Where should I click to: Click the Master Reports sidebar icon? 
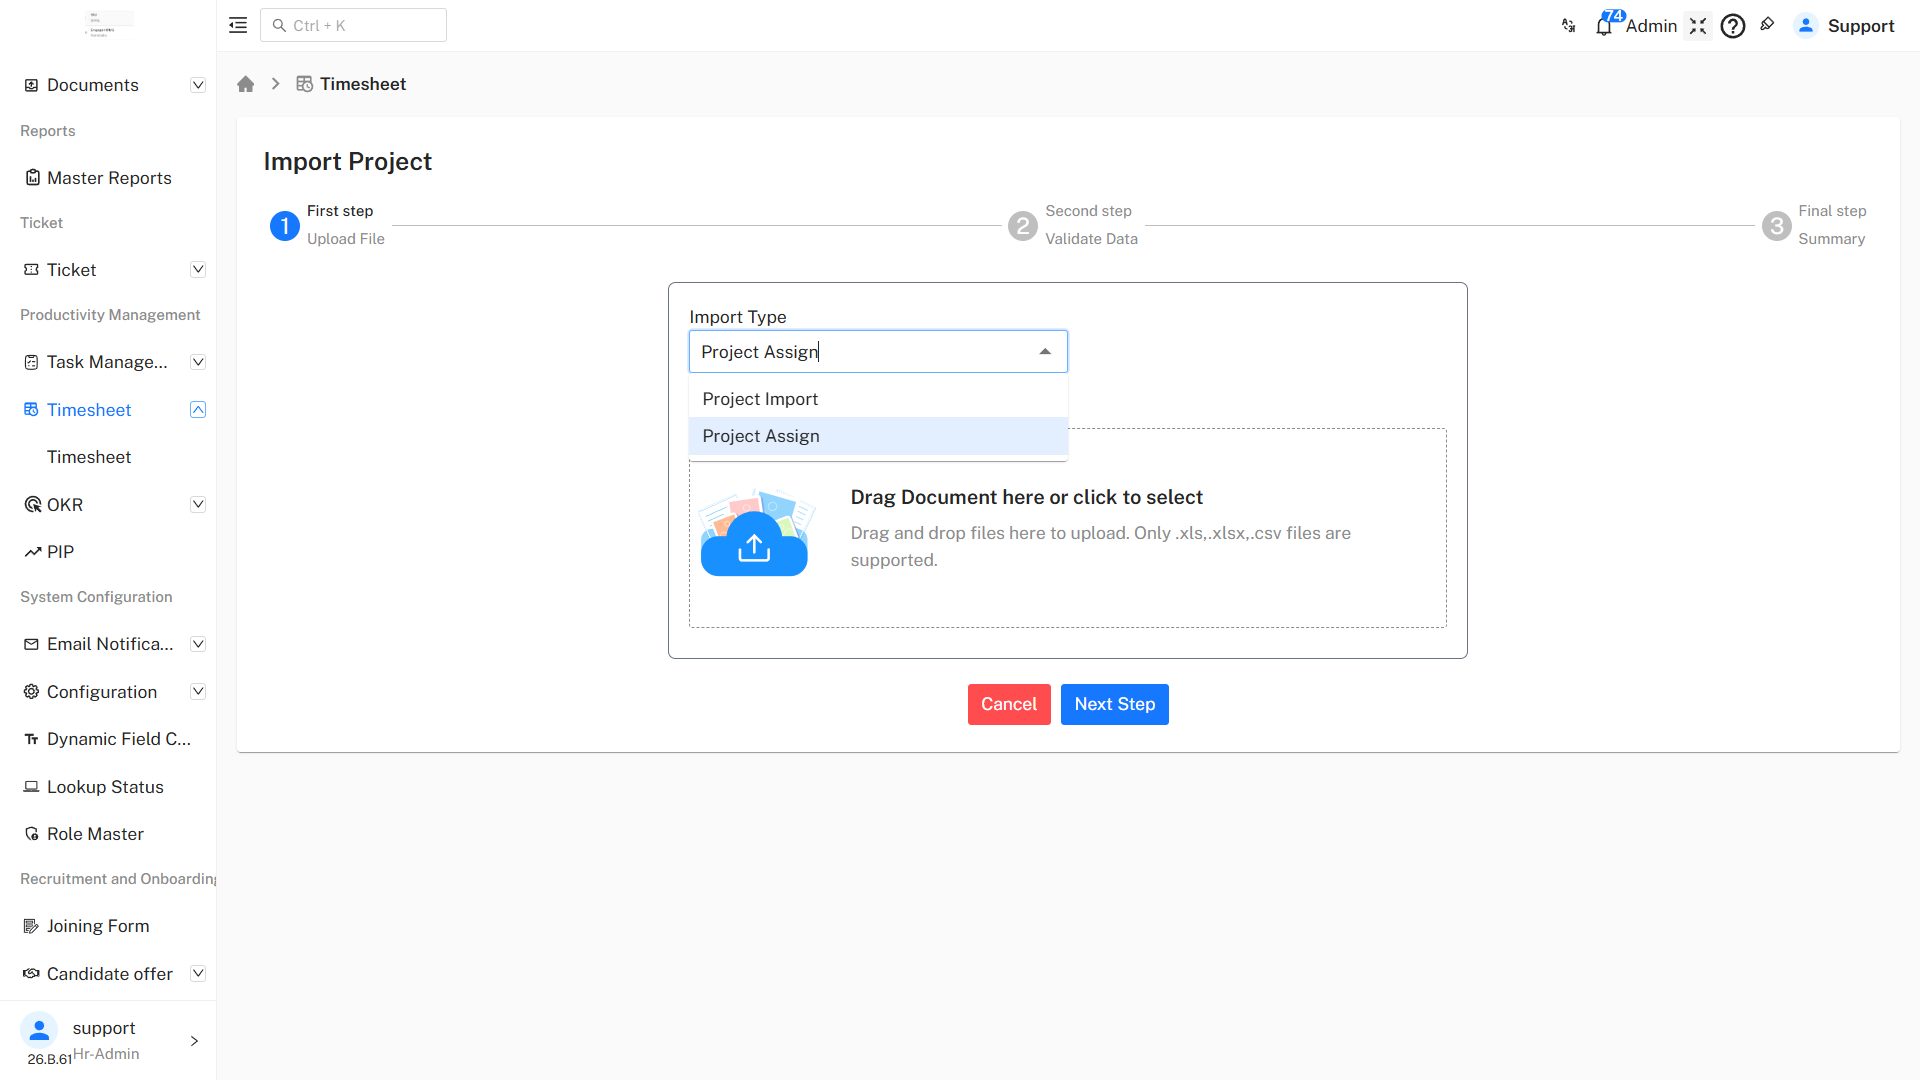coord(32,178)
